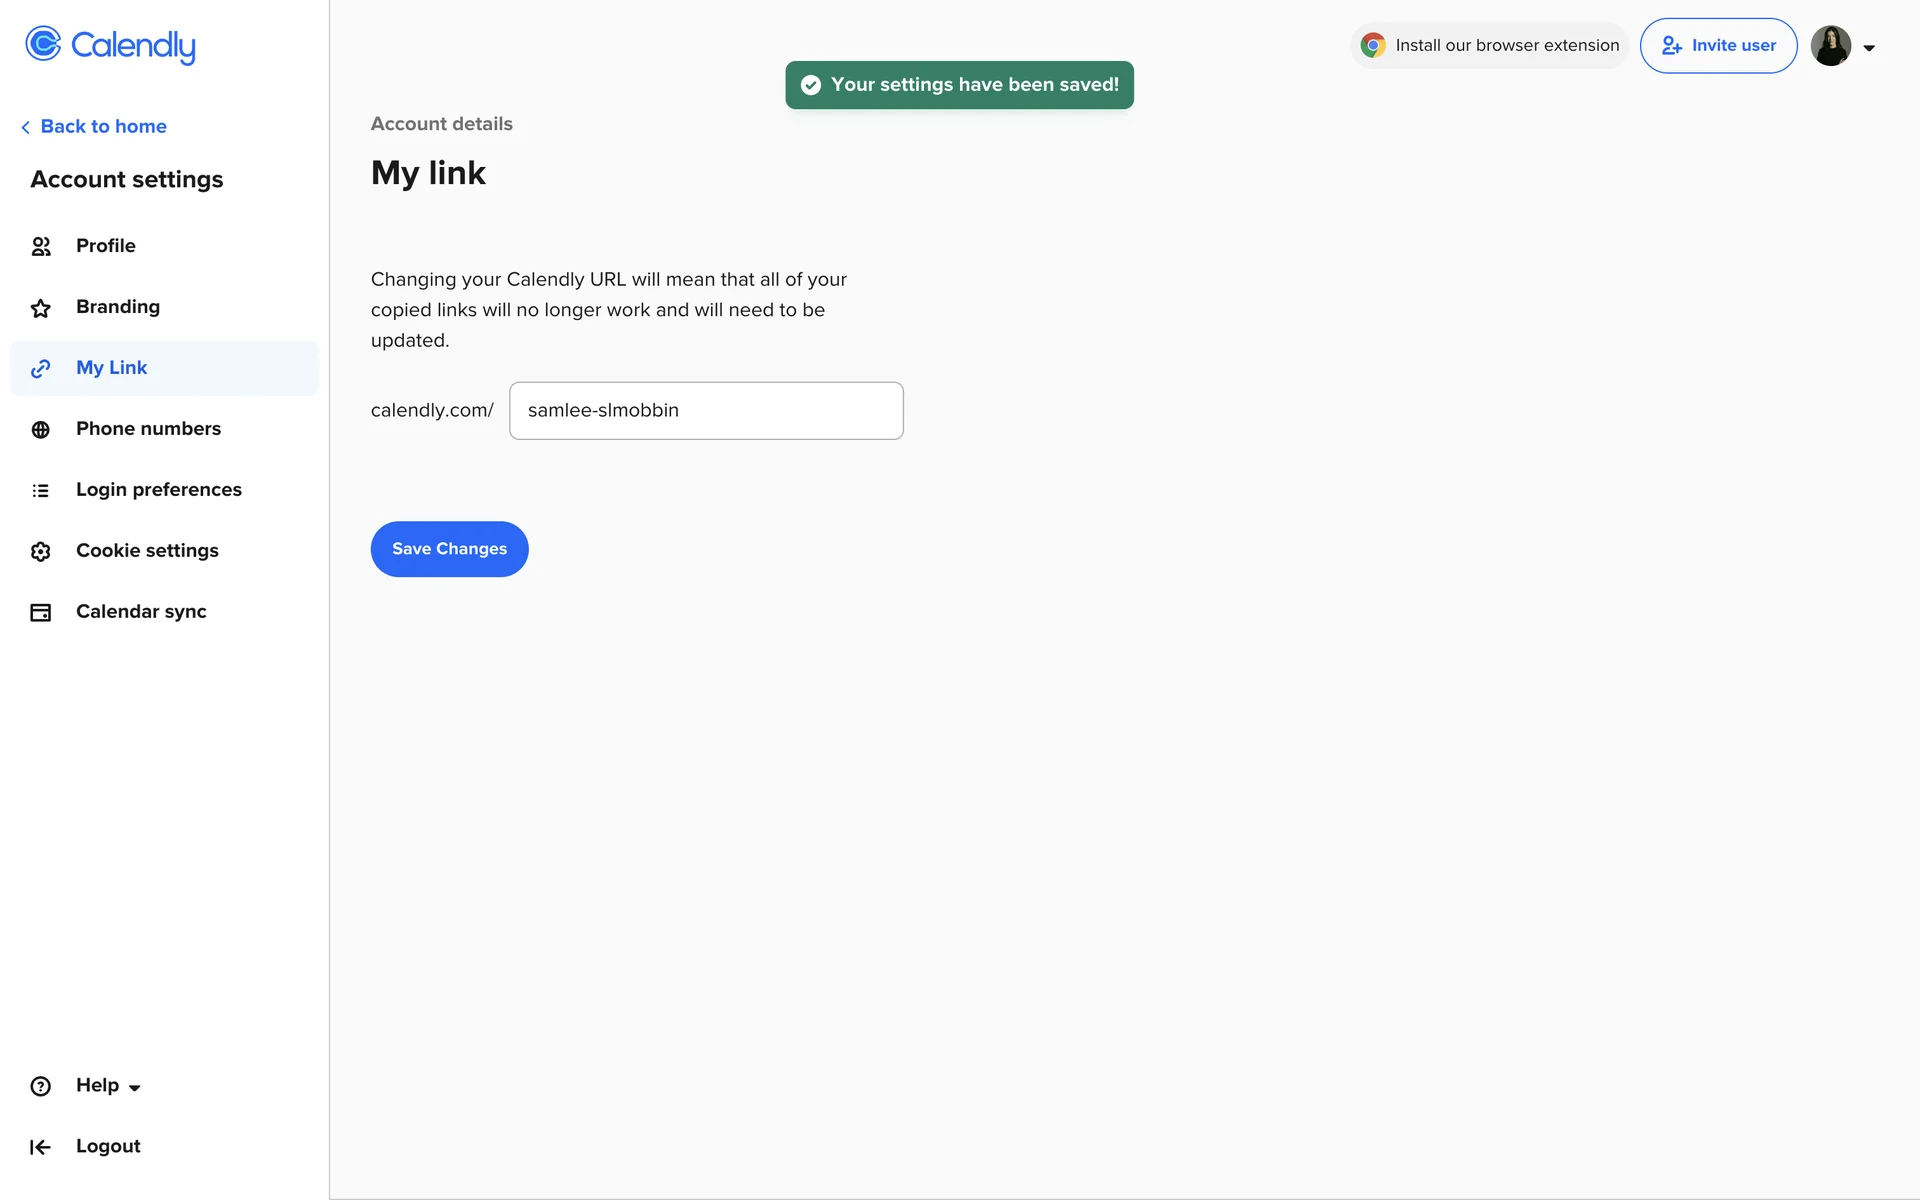The height and width of the screenshot is (1200, 1920).
Task: Click the Branding star icon
Action: coord(41,308)
